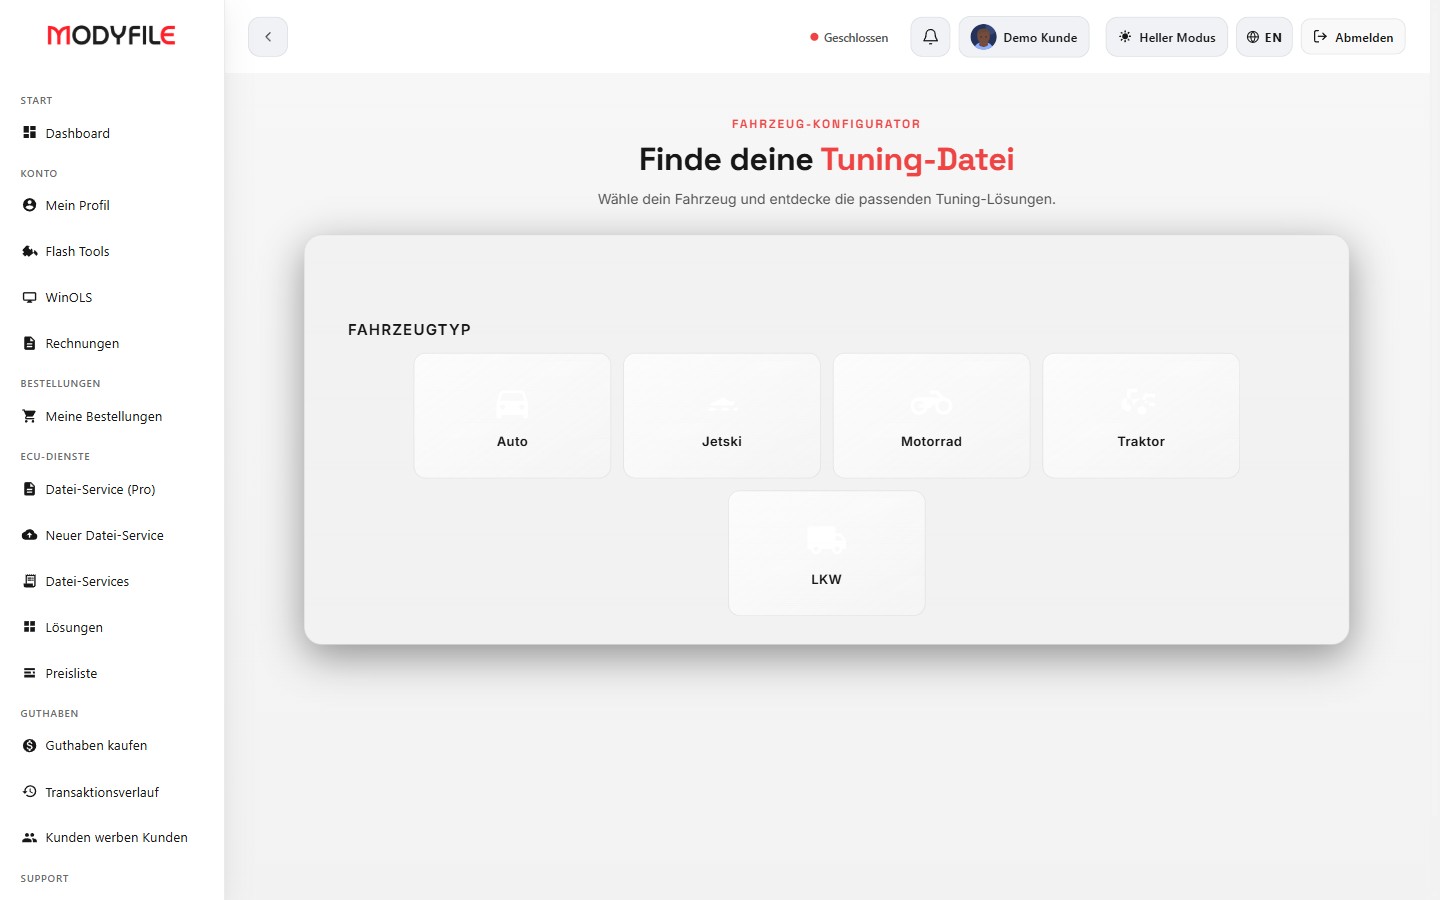
Task: Click the Dashboard grid icon in sidebar
Action: [30, 132]
